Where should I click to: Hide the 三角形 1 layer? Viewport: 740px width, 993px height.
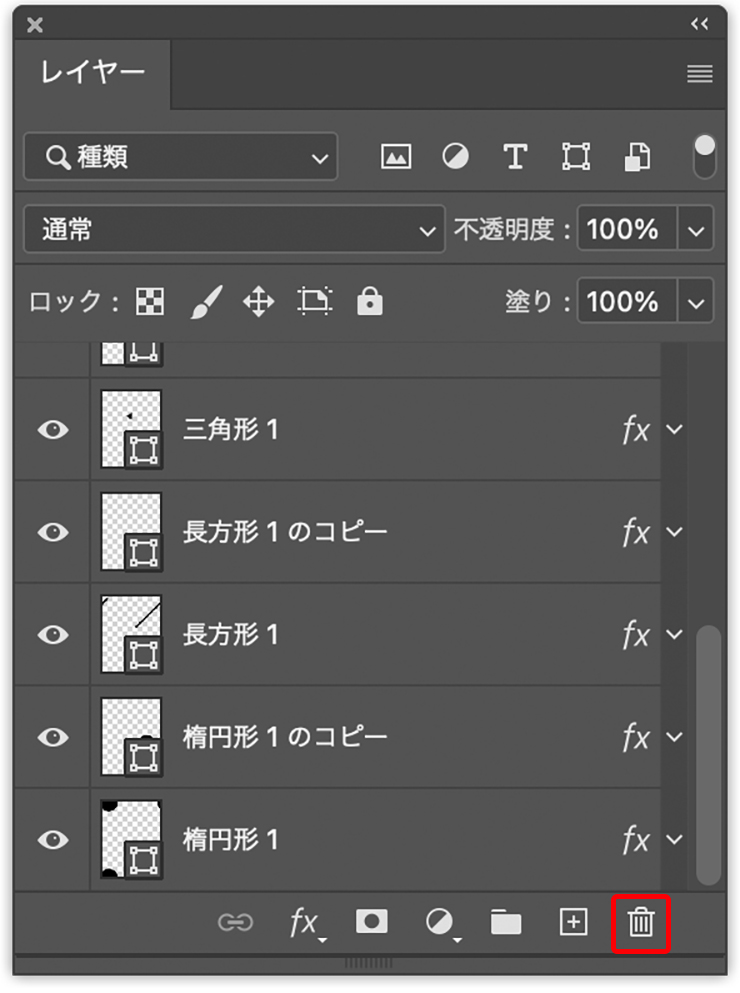(x=53, y=430)
